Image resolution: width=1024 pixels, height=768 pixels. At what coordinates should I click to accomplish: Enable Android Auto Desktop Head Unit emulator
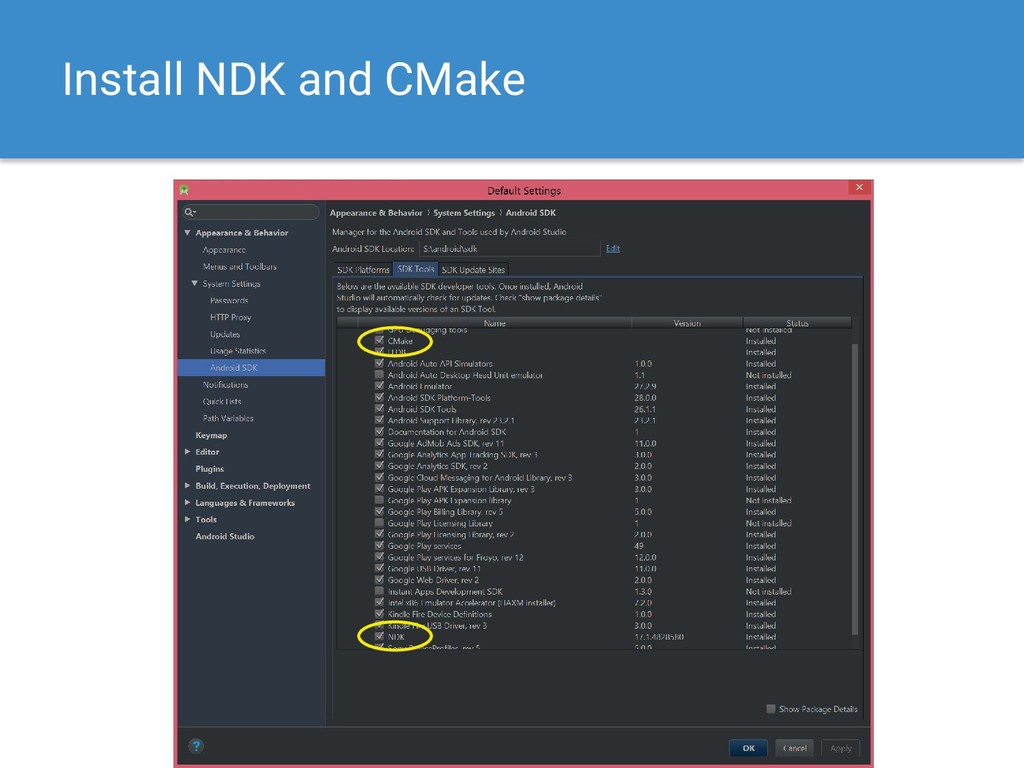pos(379,375)
